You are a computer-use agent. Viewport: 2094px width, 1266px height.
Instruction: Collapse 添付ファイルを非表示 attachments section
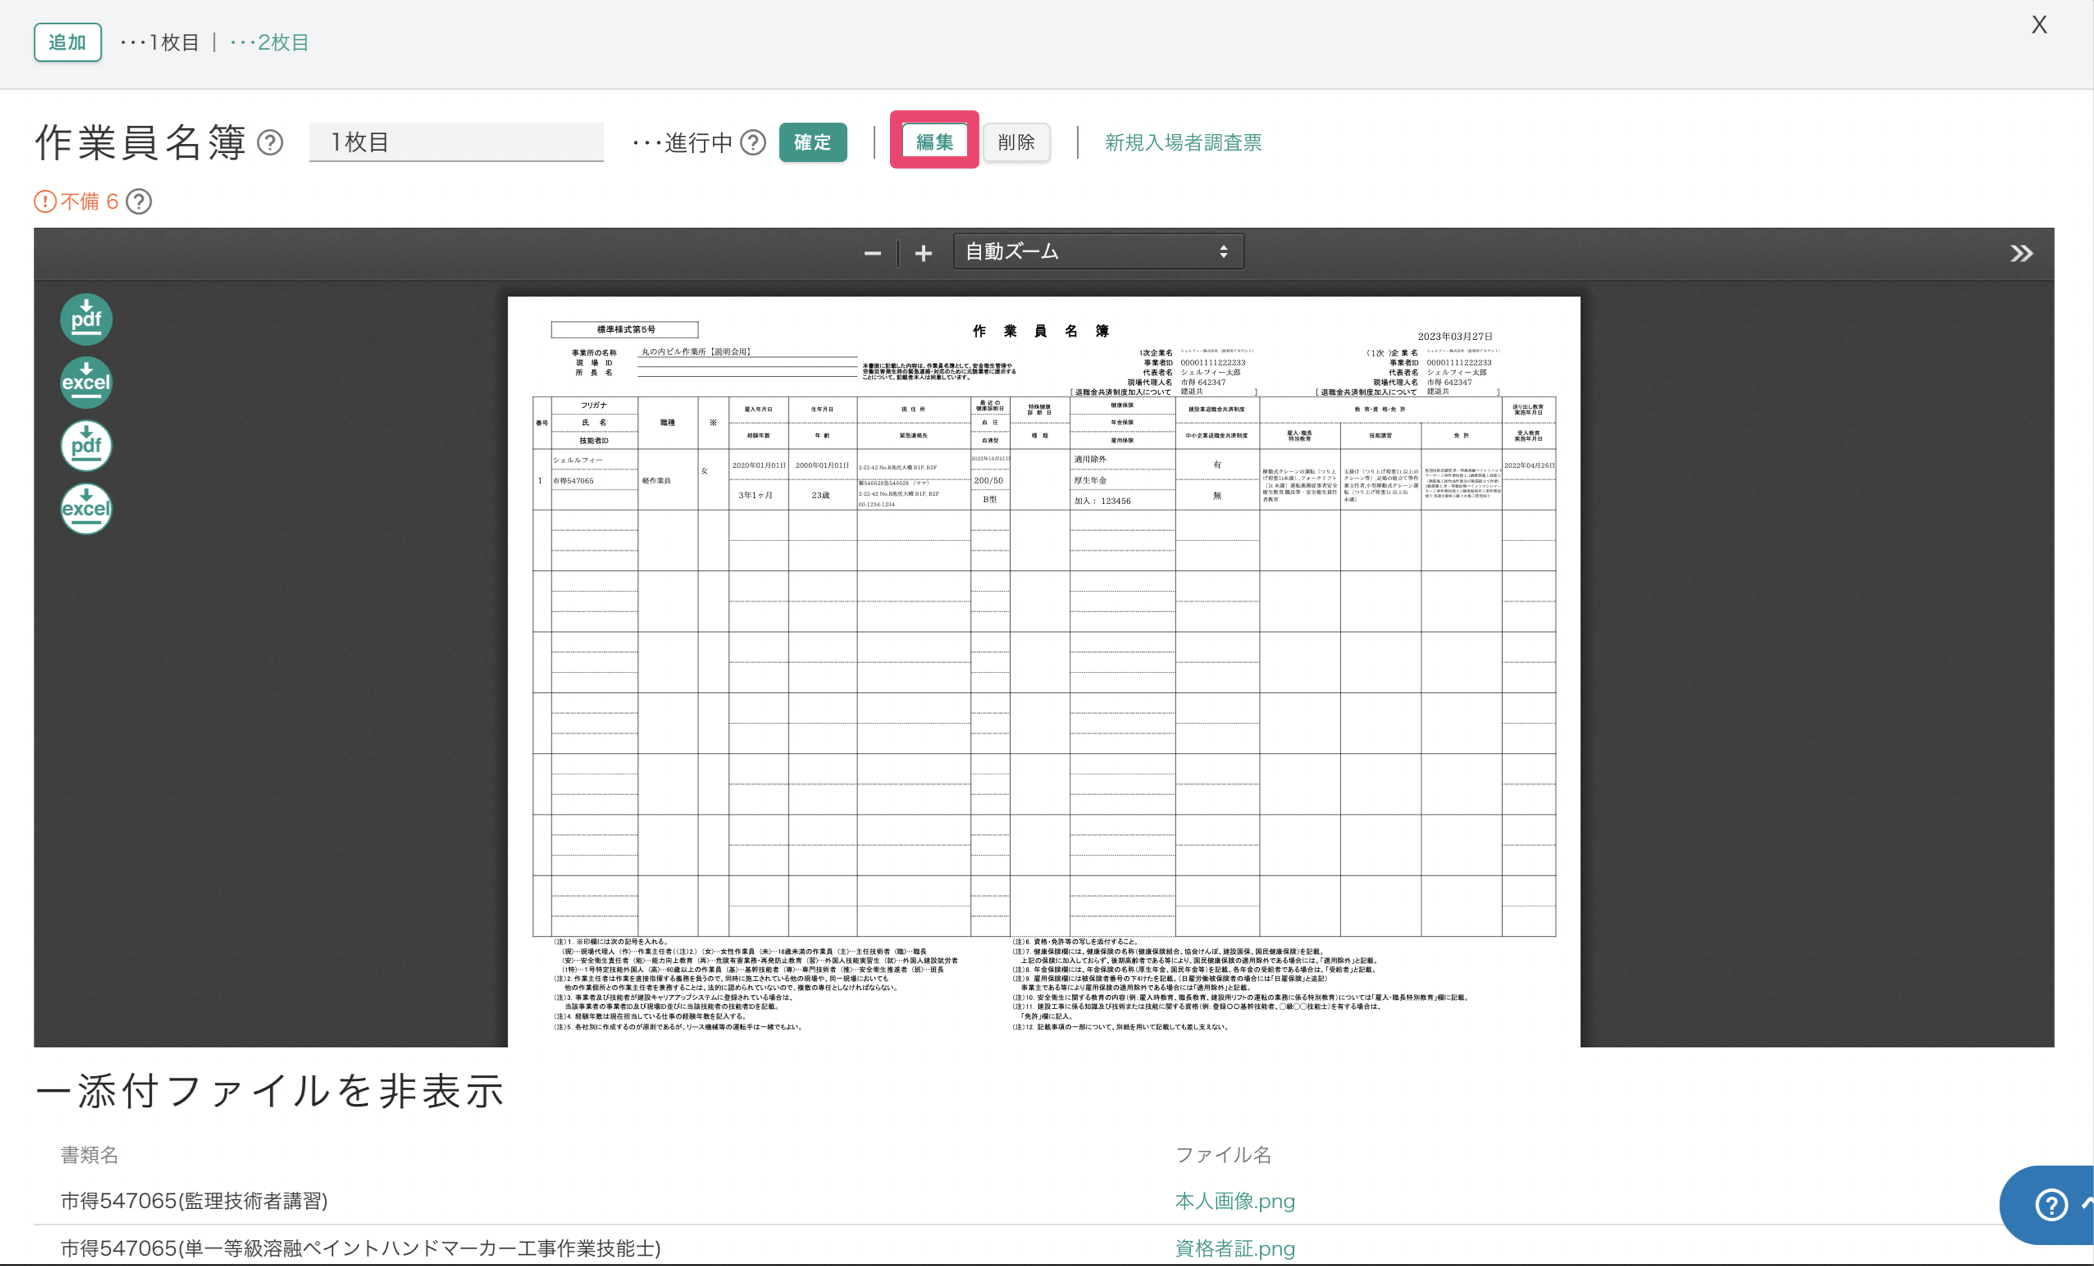(270, 1091)
